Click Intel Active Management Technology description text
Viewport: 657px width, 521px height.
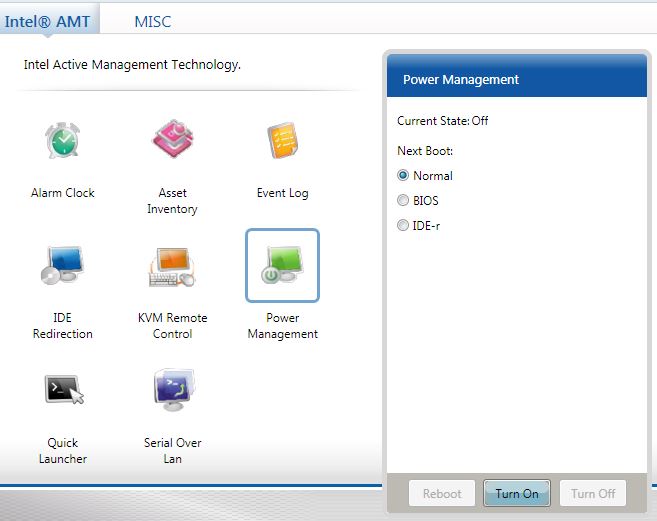[x=132, y=65]
